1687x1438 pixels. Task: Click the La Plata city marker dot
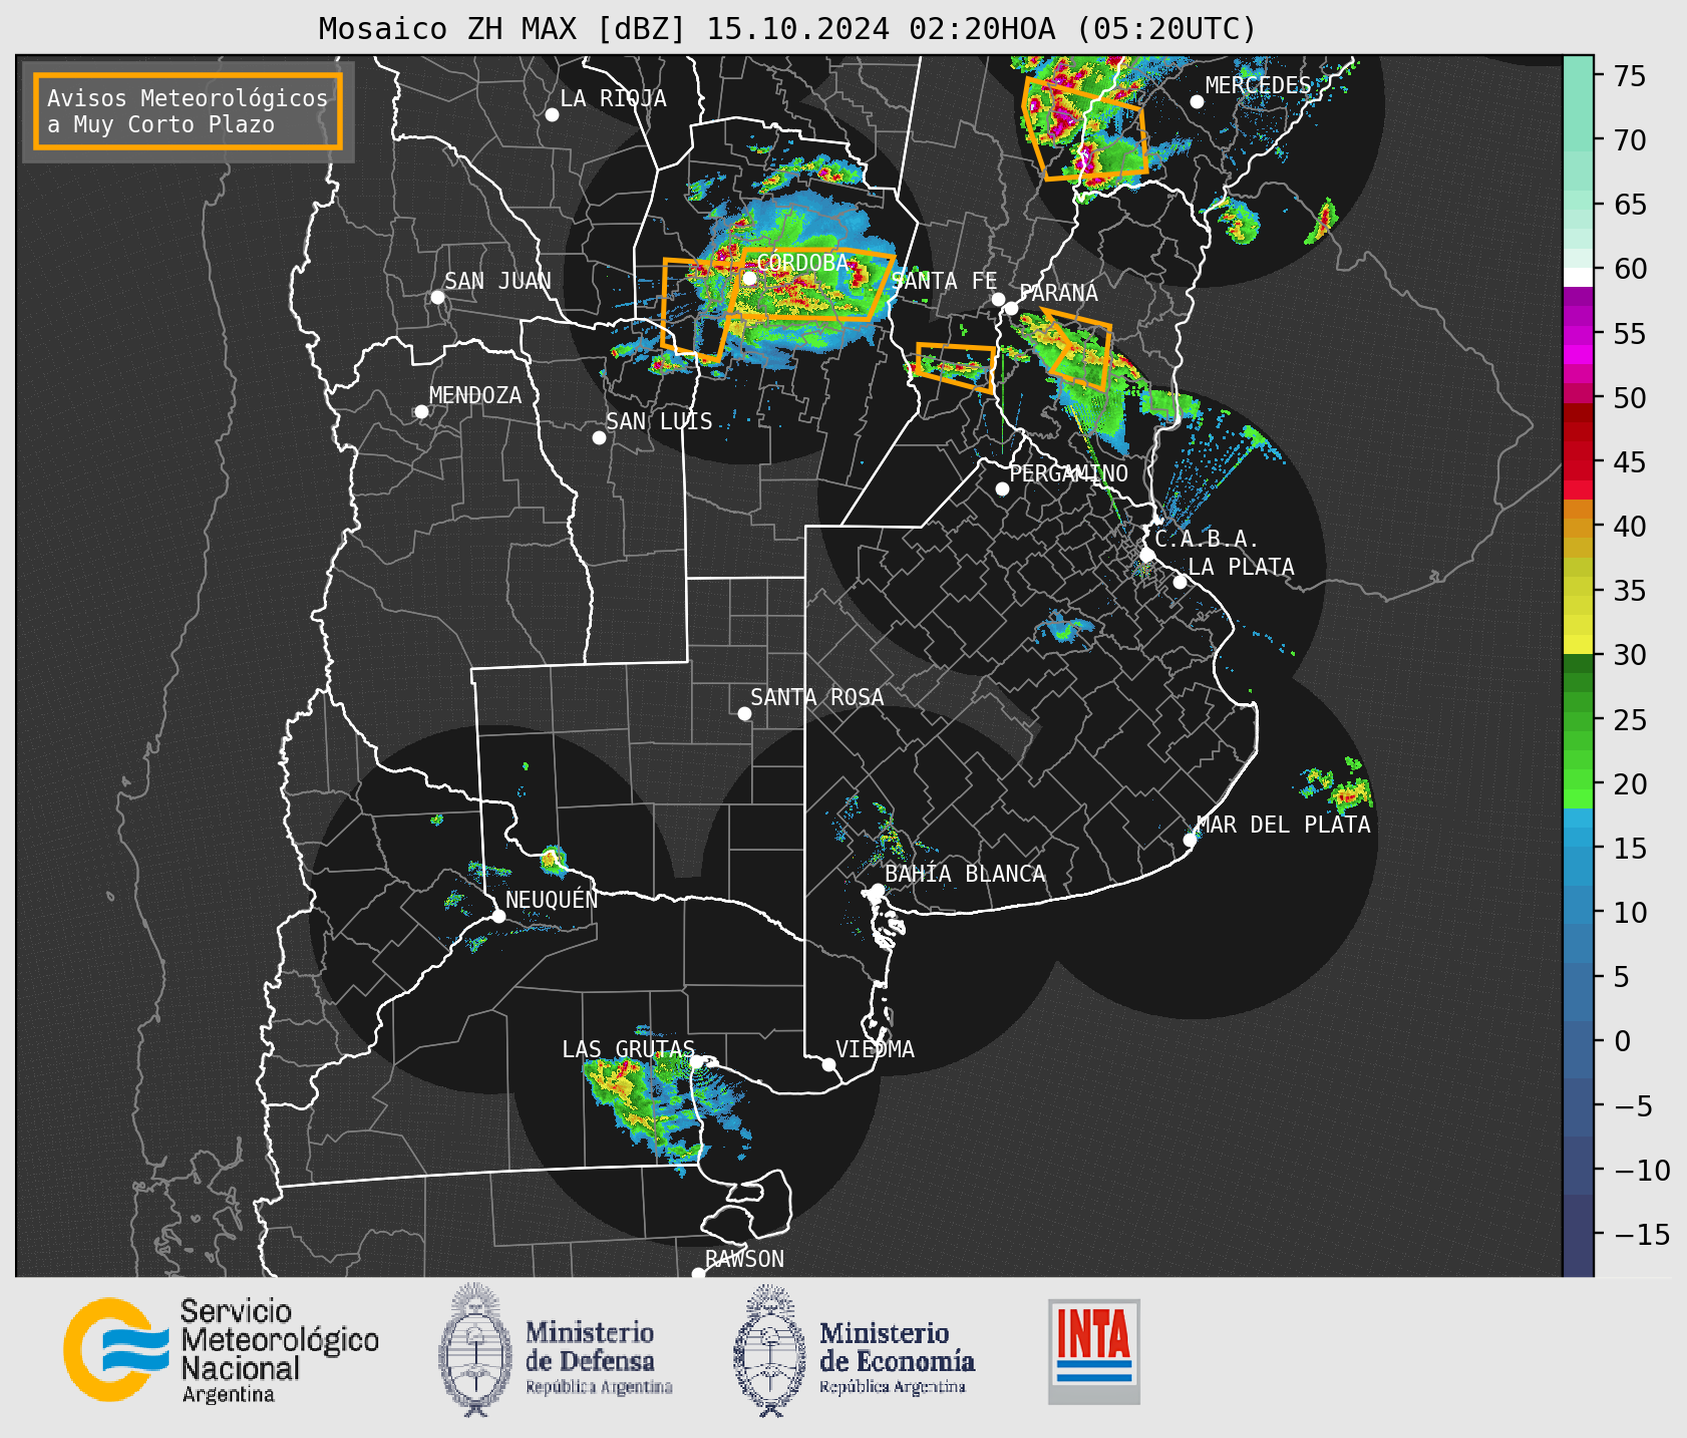(x=1180, y=582)
